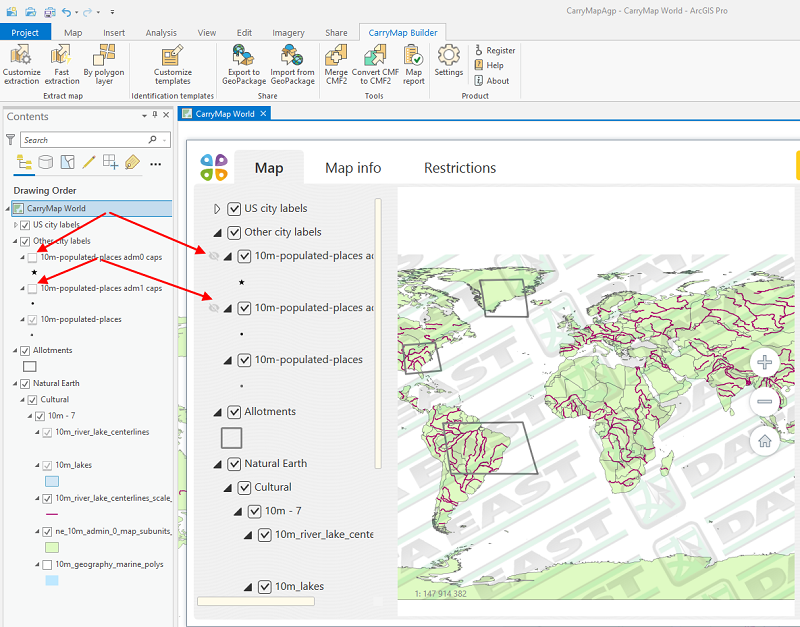The image size is (800, 627).
Task: Reset map preview to home extent
Action: coord(764,441)
